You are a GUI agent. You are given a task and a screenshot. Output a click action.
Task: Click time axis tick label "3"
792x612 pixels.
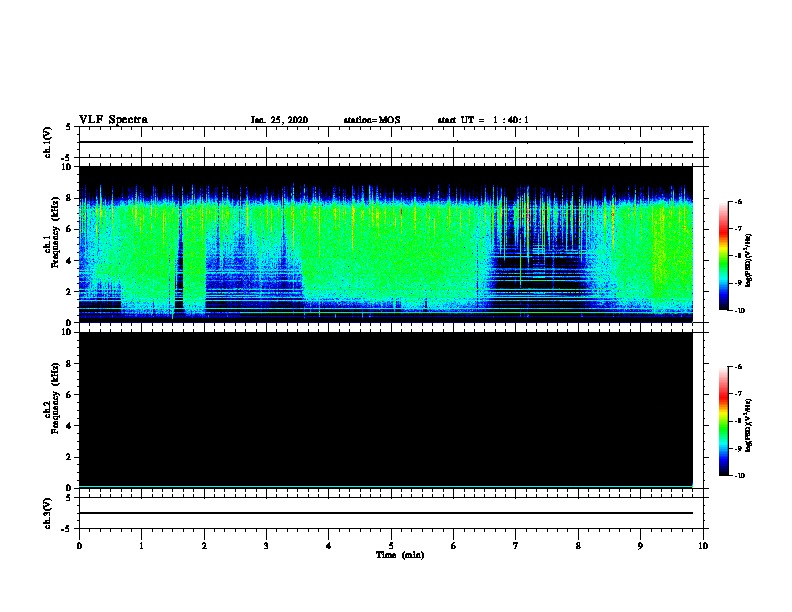click(x=266, y=546)
